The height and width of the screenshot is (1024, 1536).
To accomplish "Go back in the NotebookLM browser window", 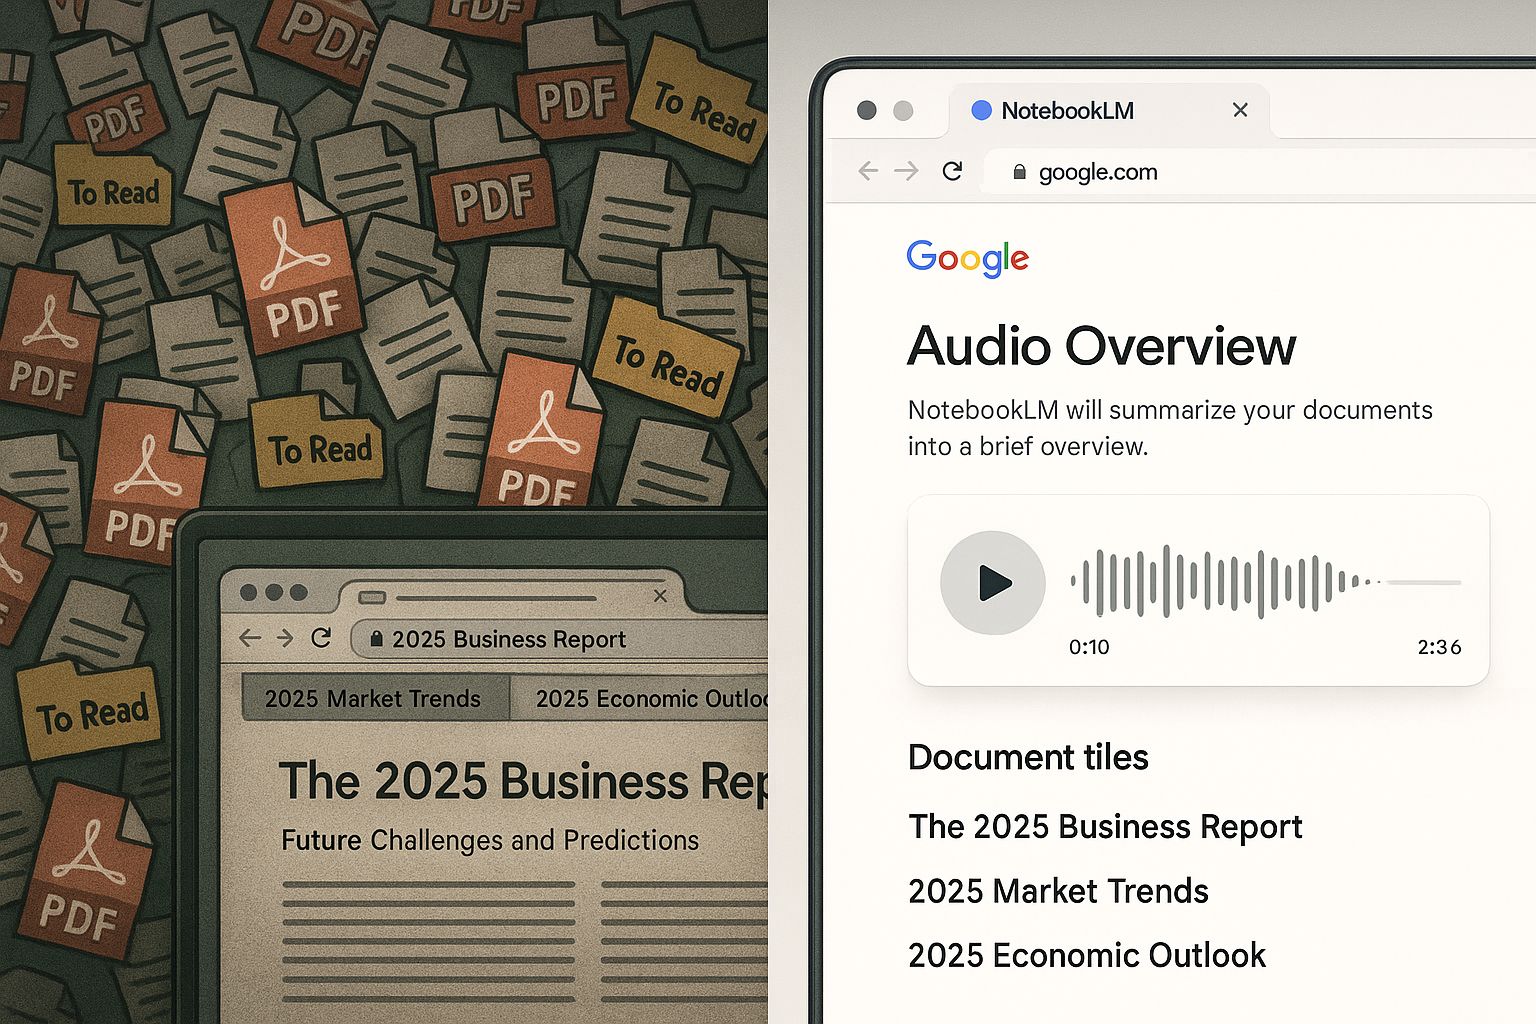I will pos(868,171).
